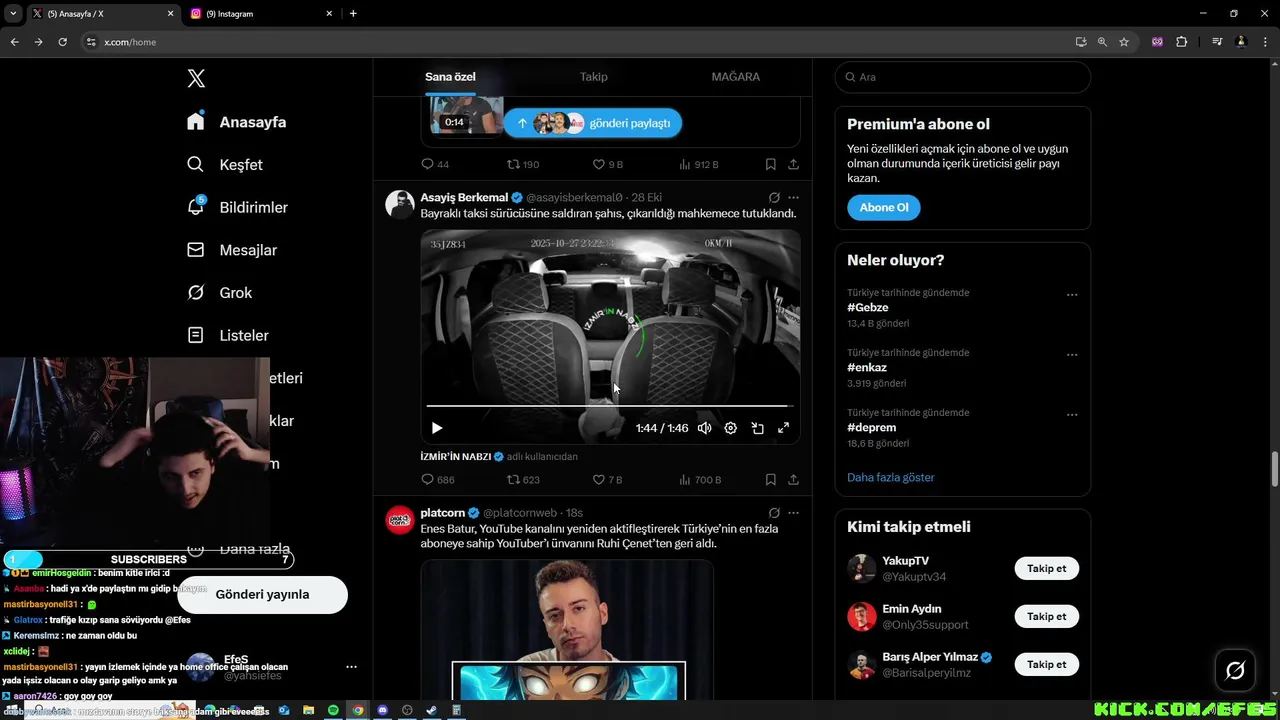
Task: Switch to the MAĞARA tab
Action: (x=736, y=77)
